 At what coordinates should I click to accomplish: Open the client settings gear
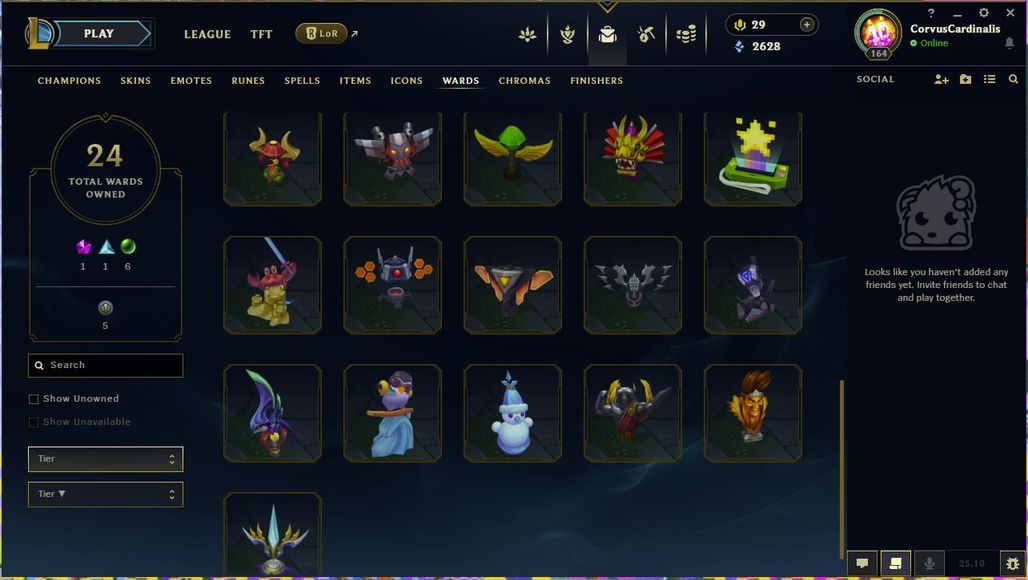tap(983, 12)
